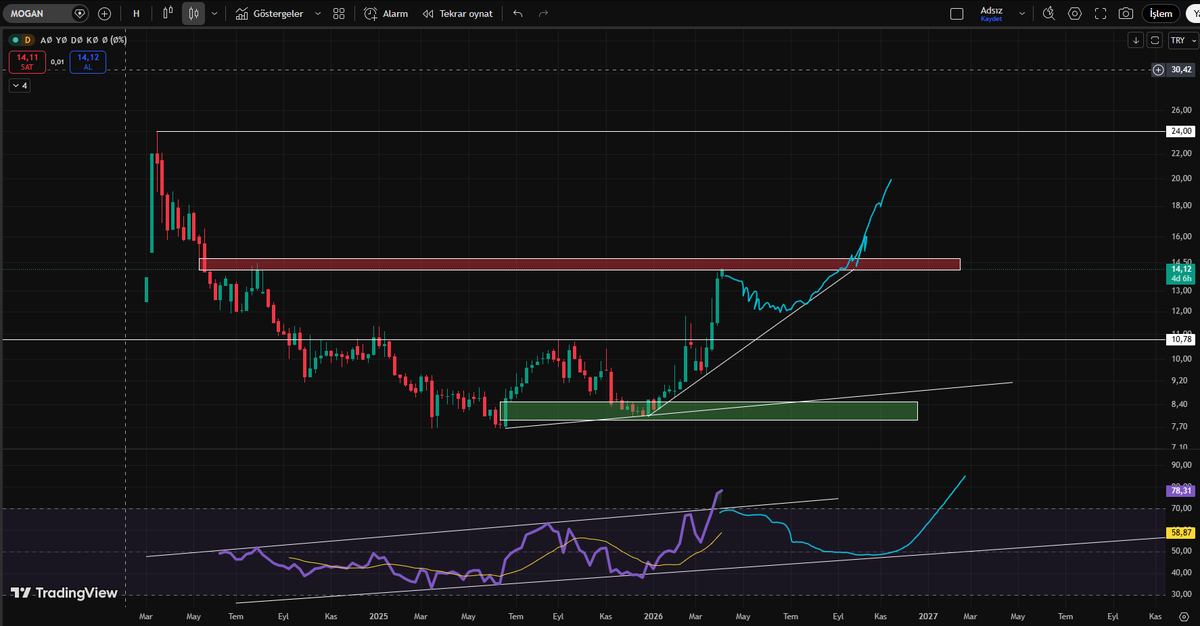Open the quick search lightning icon
1200x626 pixels.
coord(1048,14)
